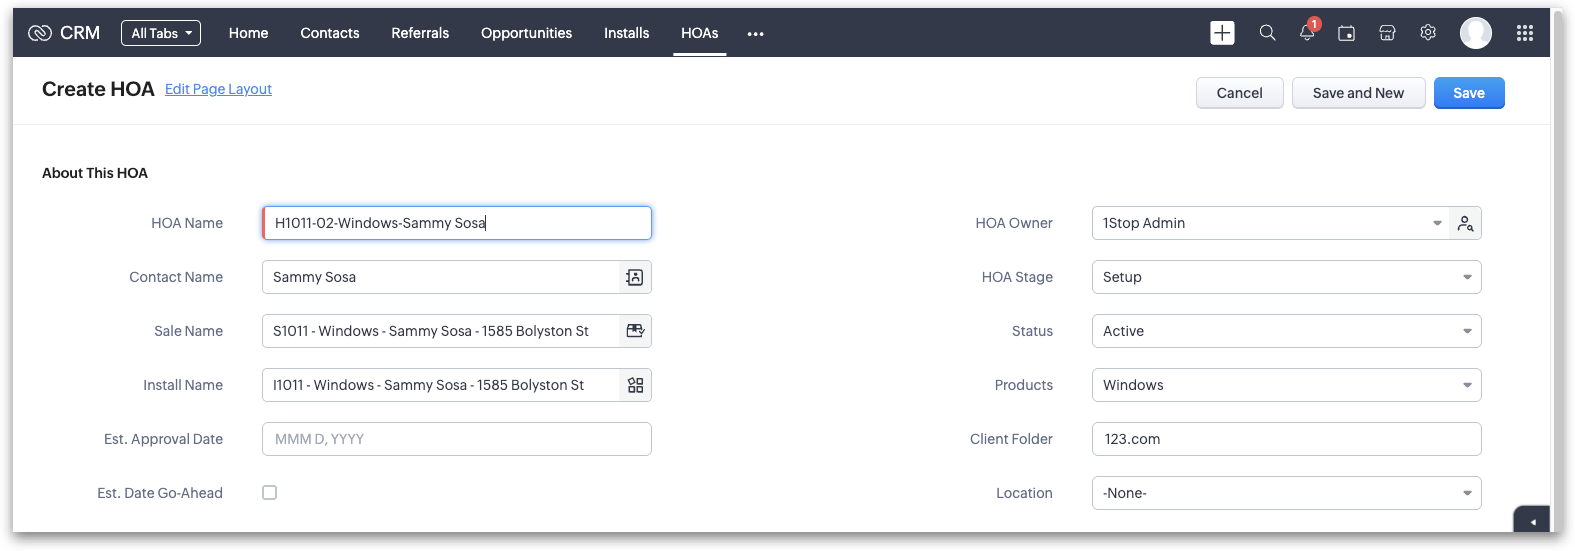Viewport: 1575px width, 551px height.
Task: Click the Est. Approval Date field
Action: pos(456,439)
